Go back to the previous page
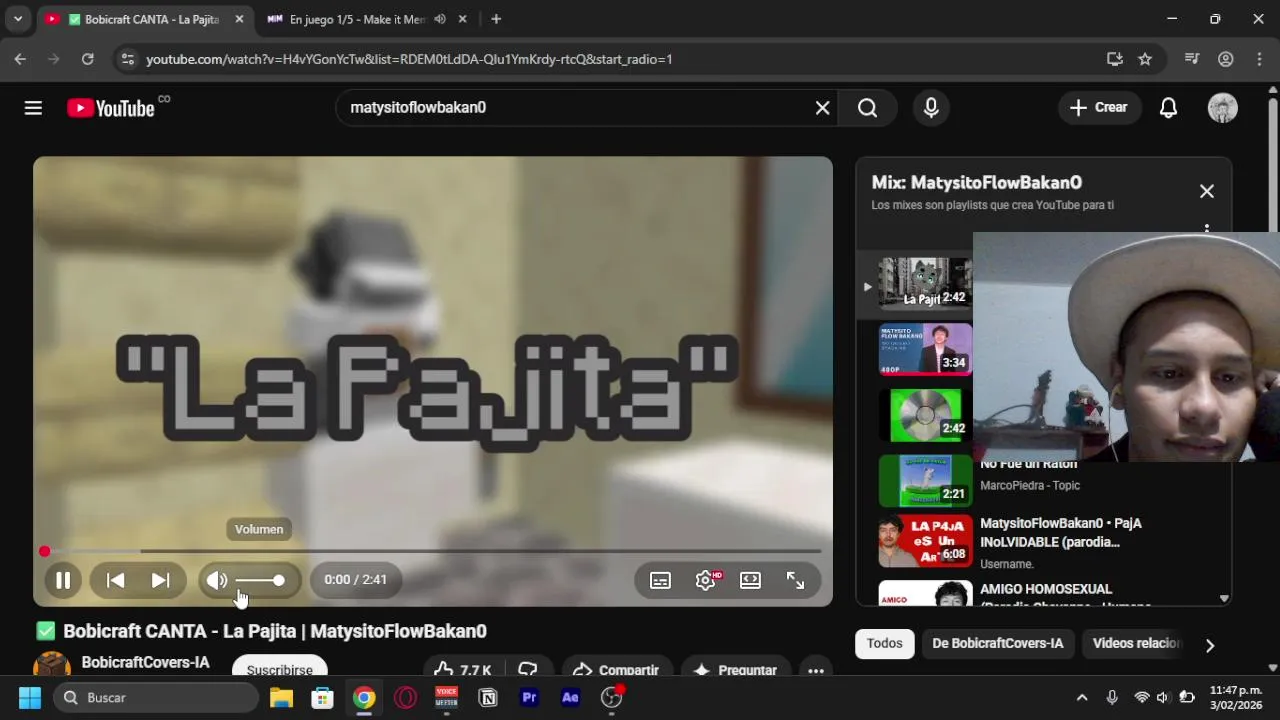Viewport: 1280px width, 720px height. point(20,59)
